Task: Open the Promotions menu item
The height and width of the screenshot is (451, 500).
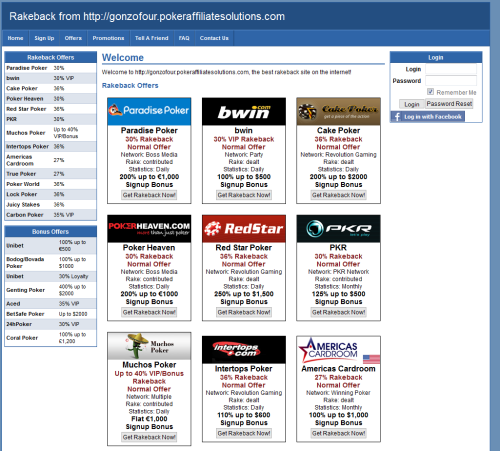Action: [x=108, y=38]
